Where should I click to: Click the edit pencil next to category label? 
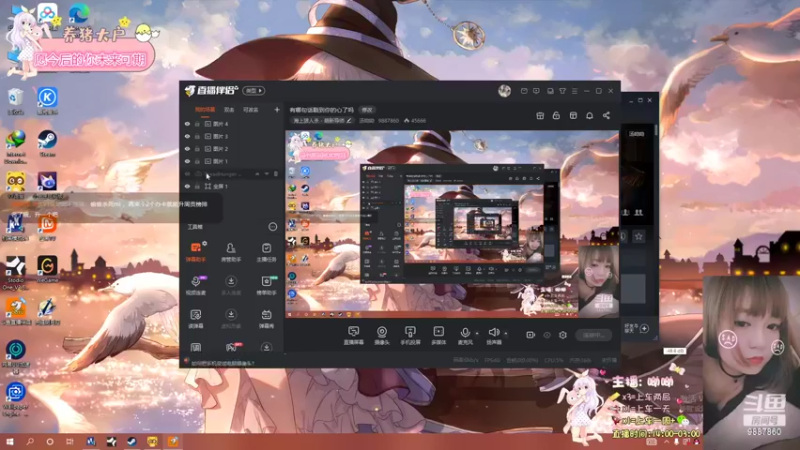pos(349,121)
